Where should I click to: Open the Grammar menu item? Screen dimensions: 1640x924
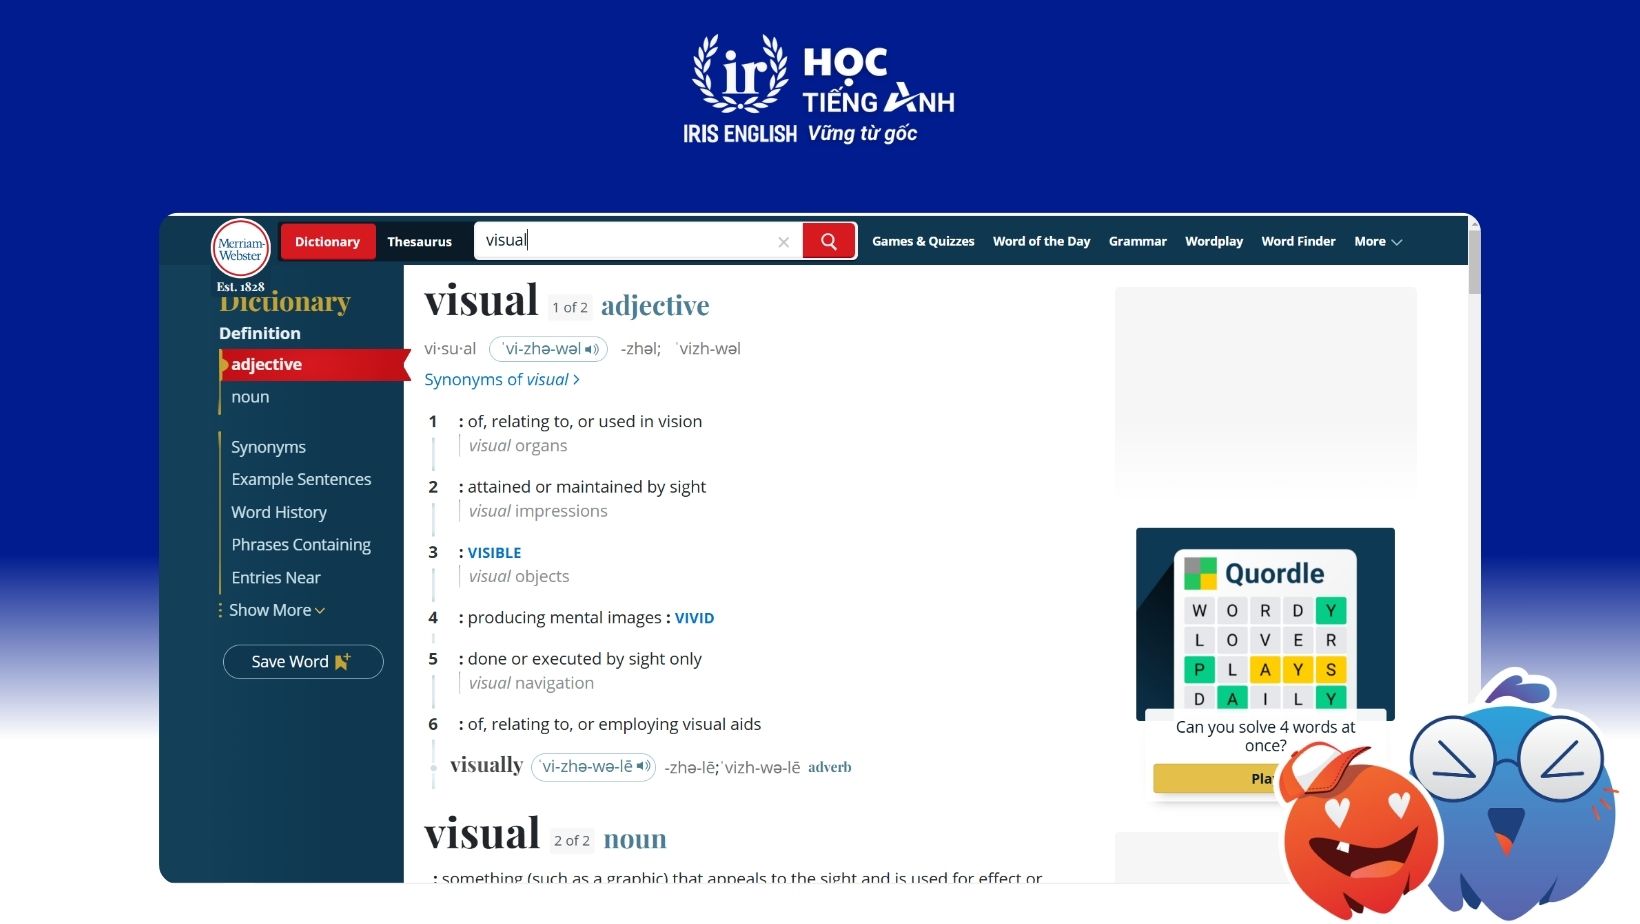click(x=1138, y=241)
